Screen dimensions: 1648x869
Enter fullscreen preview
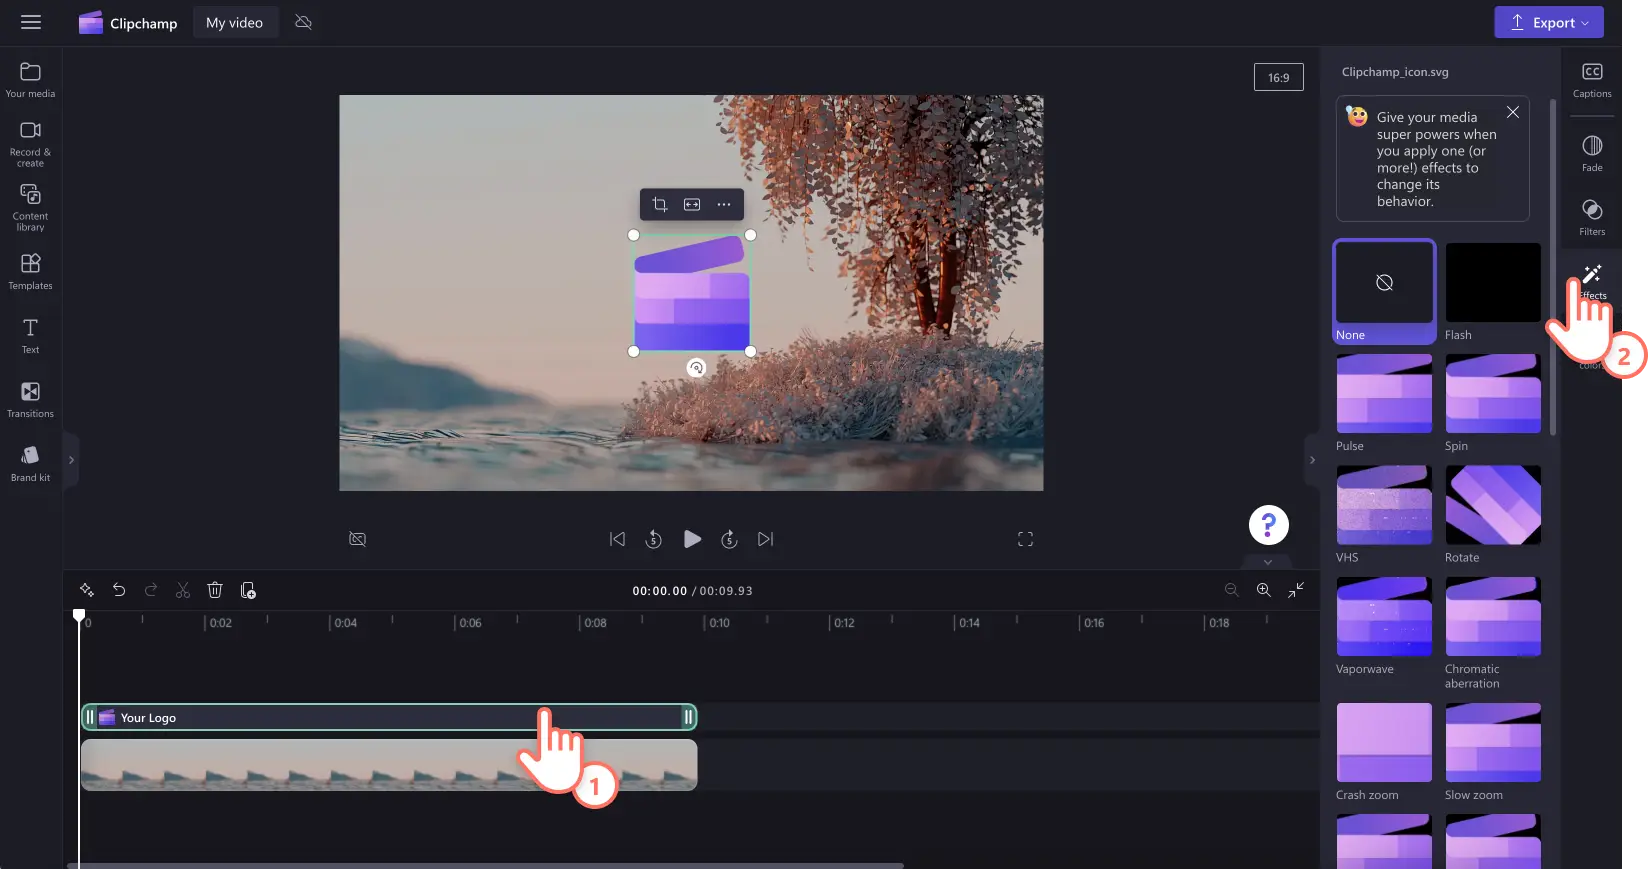point(1025,539)
